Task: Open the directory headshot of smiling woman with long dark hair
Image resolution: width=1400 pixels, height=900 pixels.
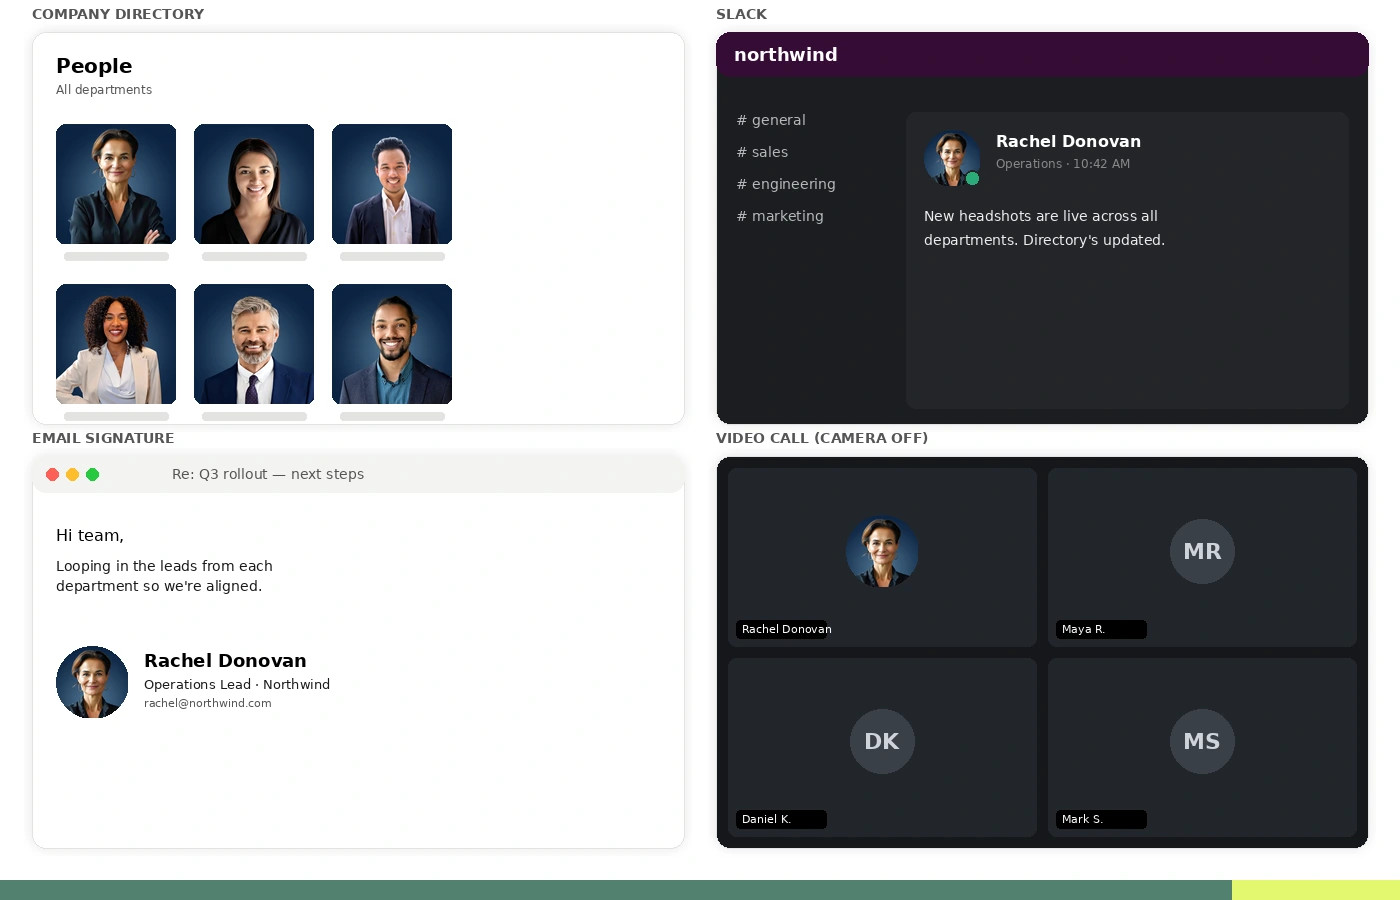Action: tap(254, 184)
